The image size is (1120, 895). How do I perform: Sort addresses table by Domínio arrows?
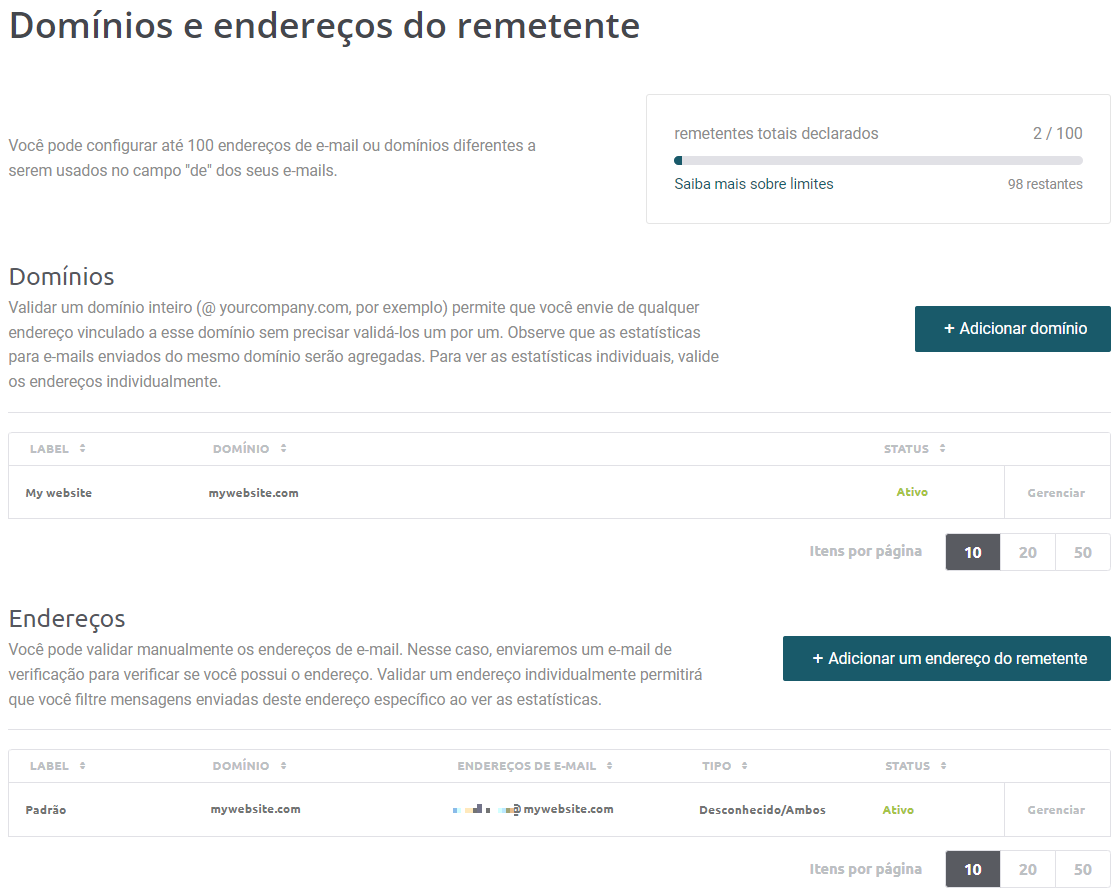284,766
